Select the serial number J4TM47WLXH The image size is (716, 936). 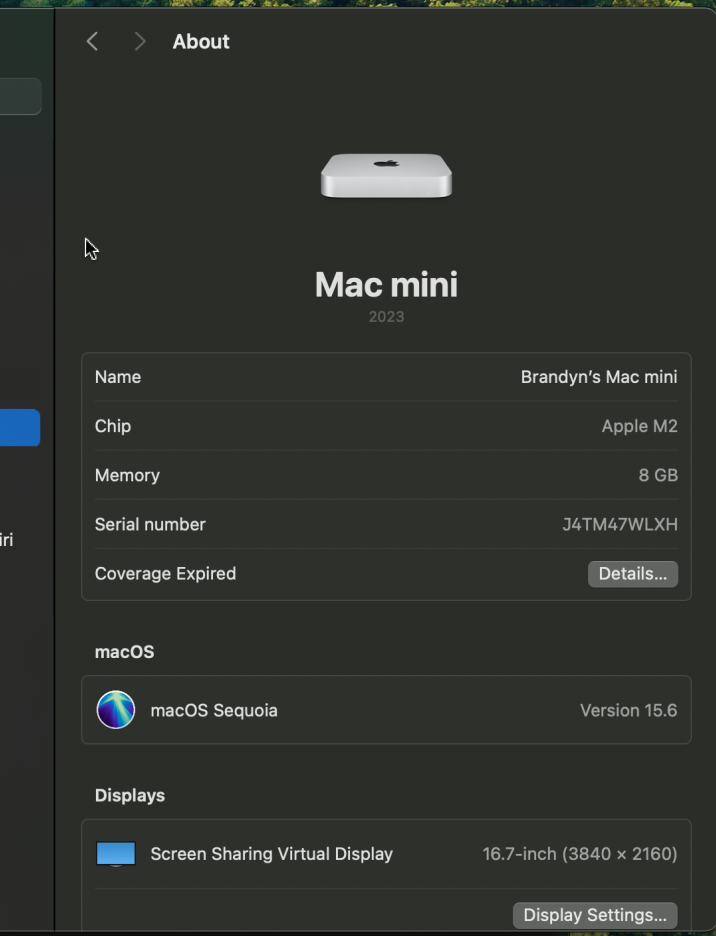tap(620, 524)
